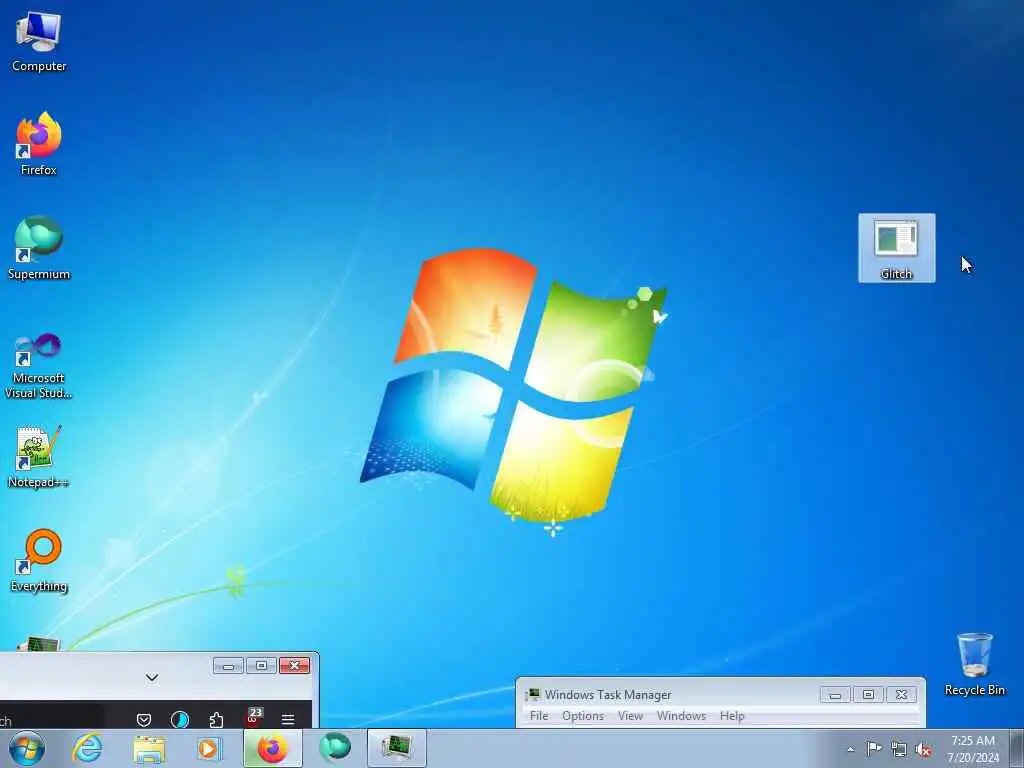Select the Firefox desktop shortcut
1024x768 pixels.
pos(39,144)
